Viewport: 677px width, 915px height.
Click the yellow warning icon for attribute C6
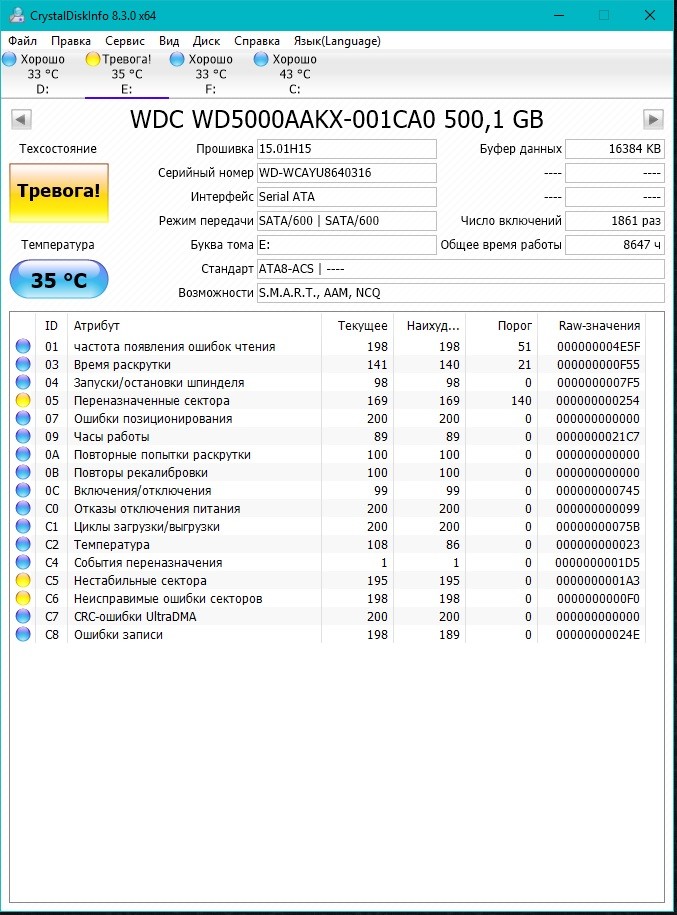tap(23, 598)
